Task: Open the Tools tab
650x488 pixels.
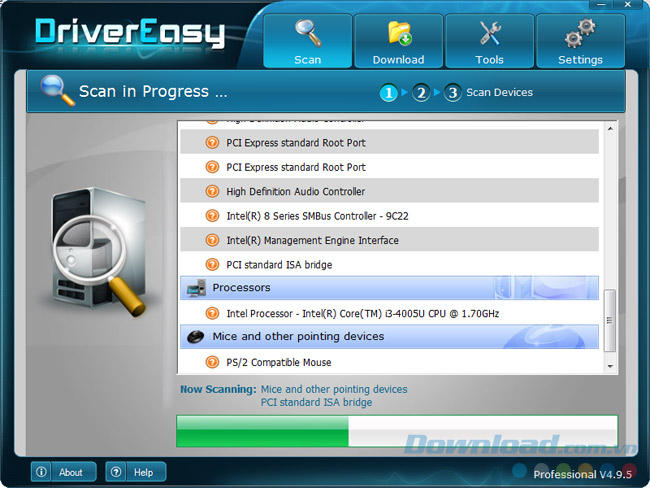Action: [x=489, y=41]
